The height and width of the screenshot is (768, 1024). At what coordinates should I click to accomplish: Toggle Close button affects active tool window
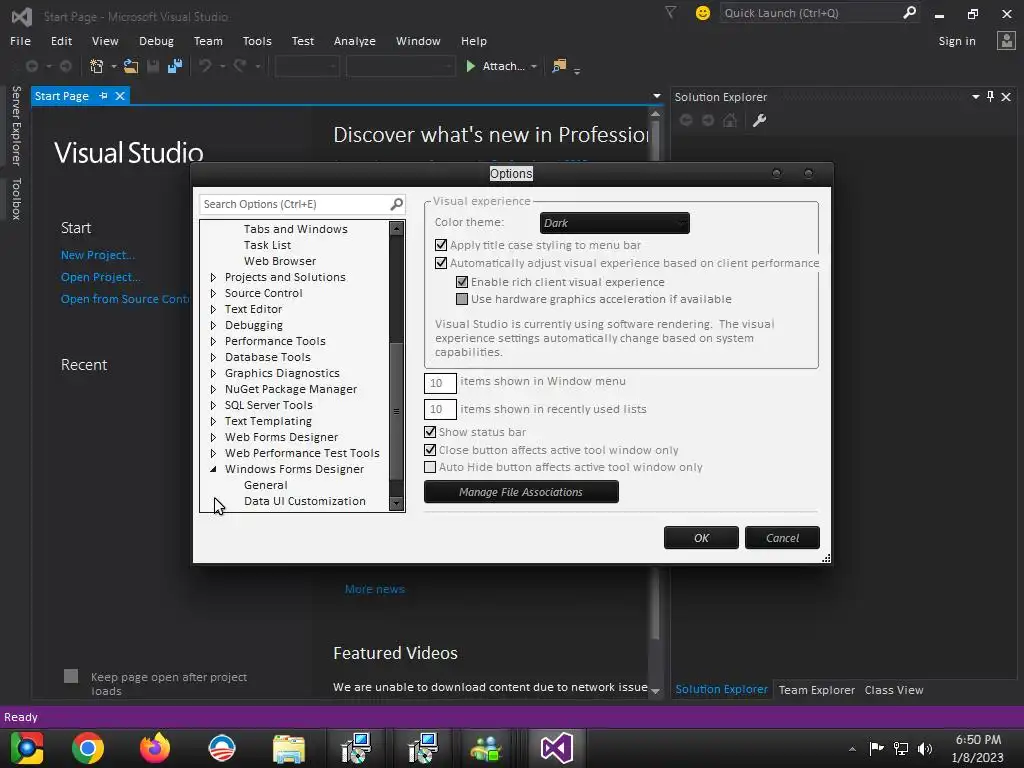click(430, 450)
